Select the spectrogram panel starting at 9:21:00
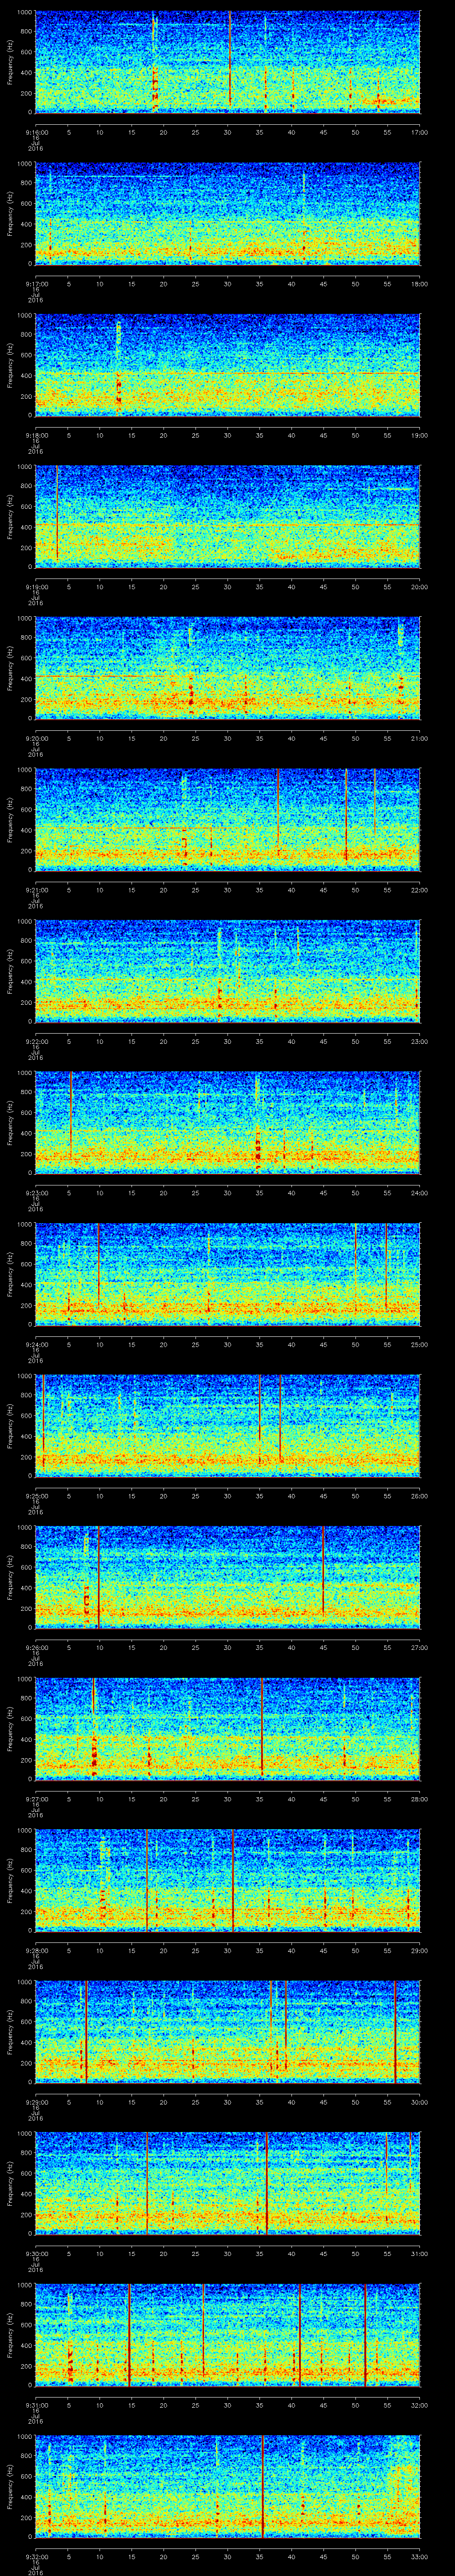Screen dimensions: 455x2576 click(227, 819)
